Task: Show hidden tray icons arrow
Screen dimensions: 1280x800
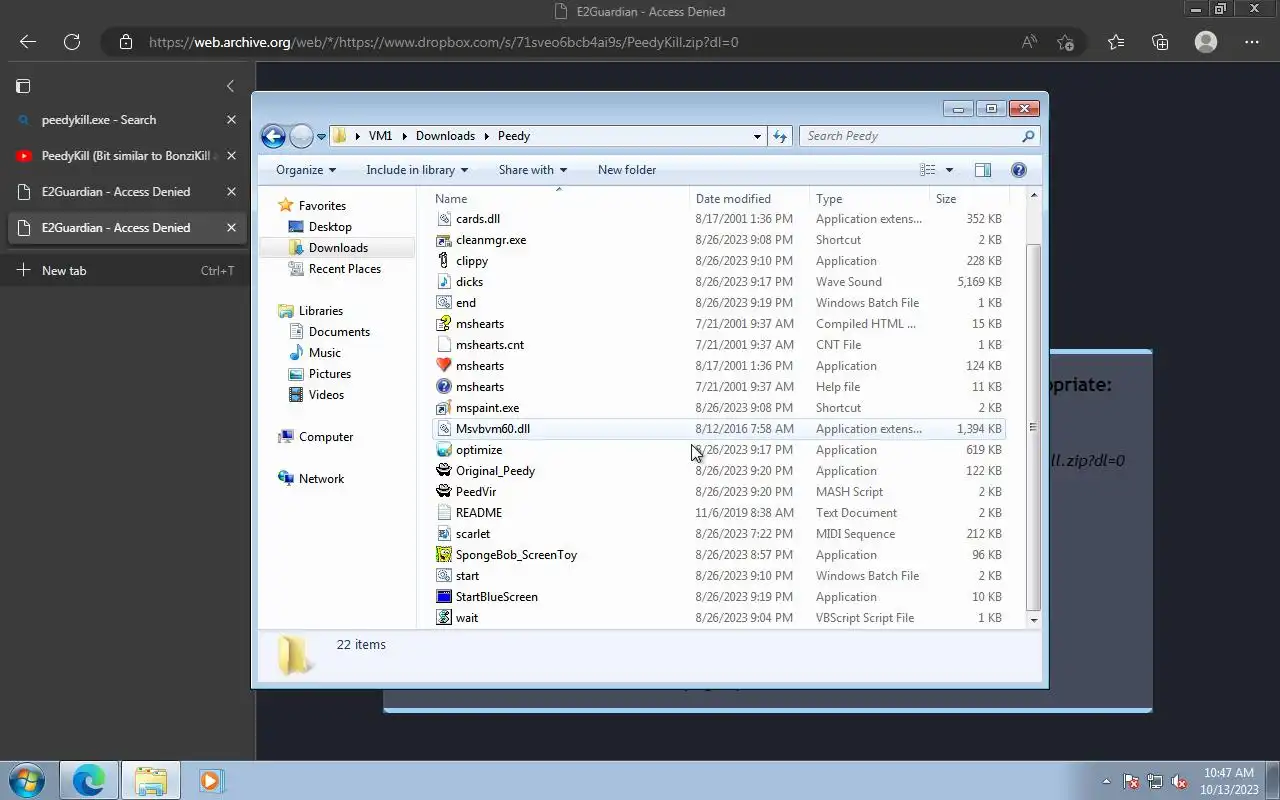Action: [x=1106, y=781]
